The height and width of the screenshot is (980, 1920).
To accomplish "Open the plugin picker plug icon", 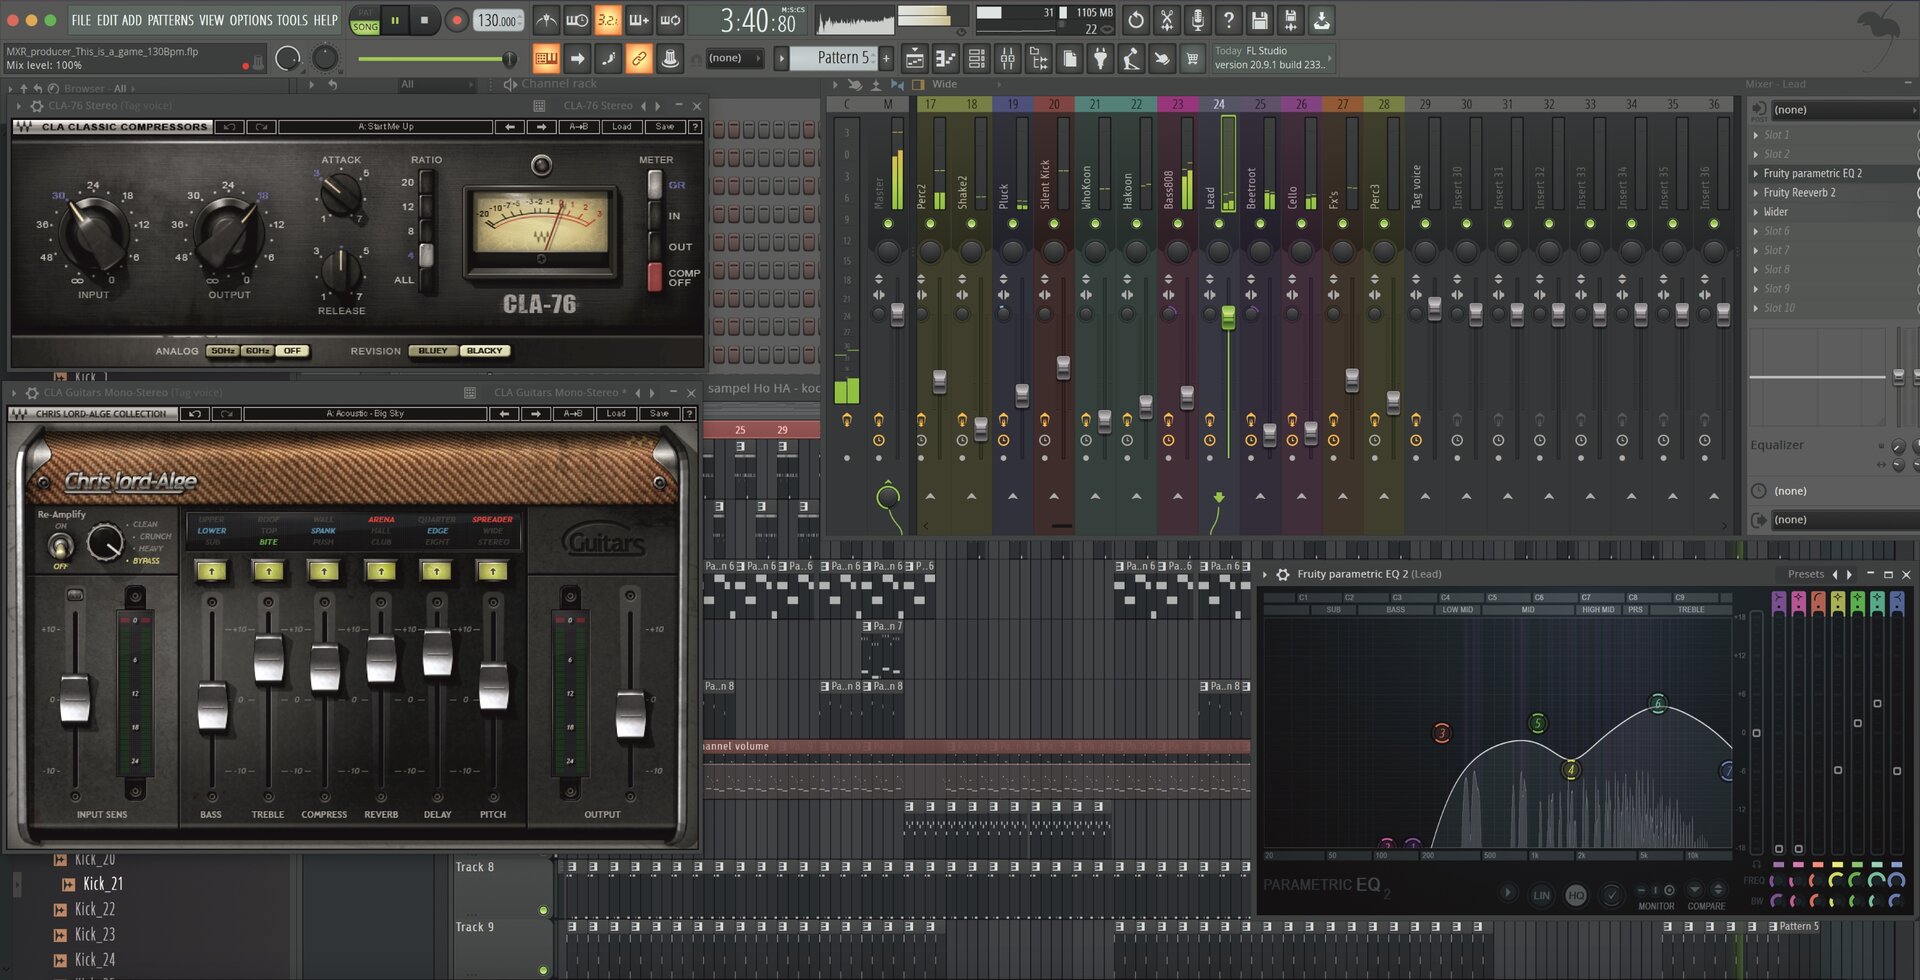I will [x=1100, y=59].
